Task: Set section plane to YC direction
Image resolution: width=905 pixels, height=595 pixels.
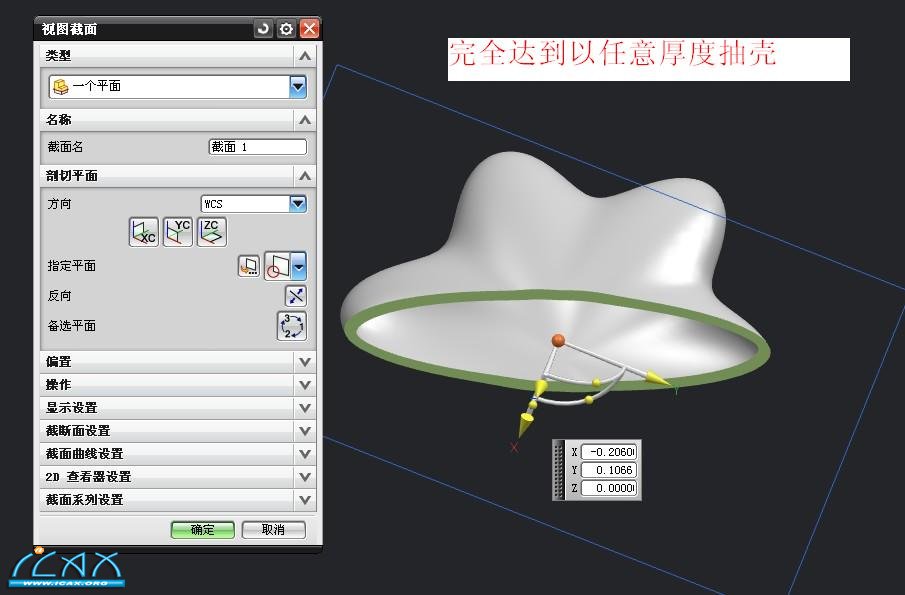Action: [178, 232]
